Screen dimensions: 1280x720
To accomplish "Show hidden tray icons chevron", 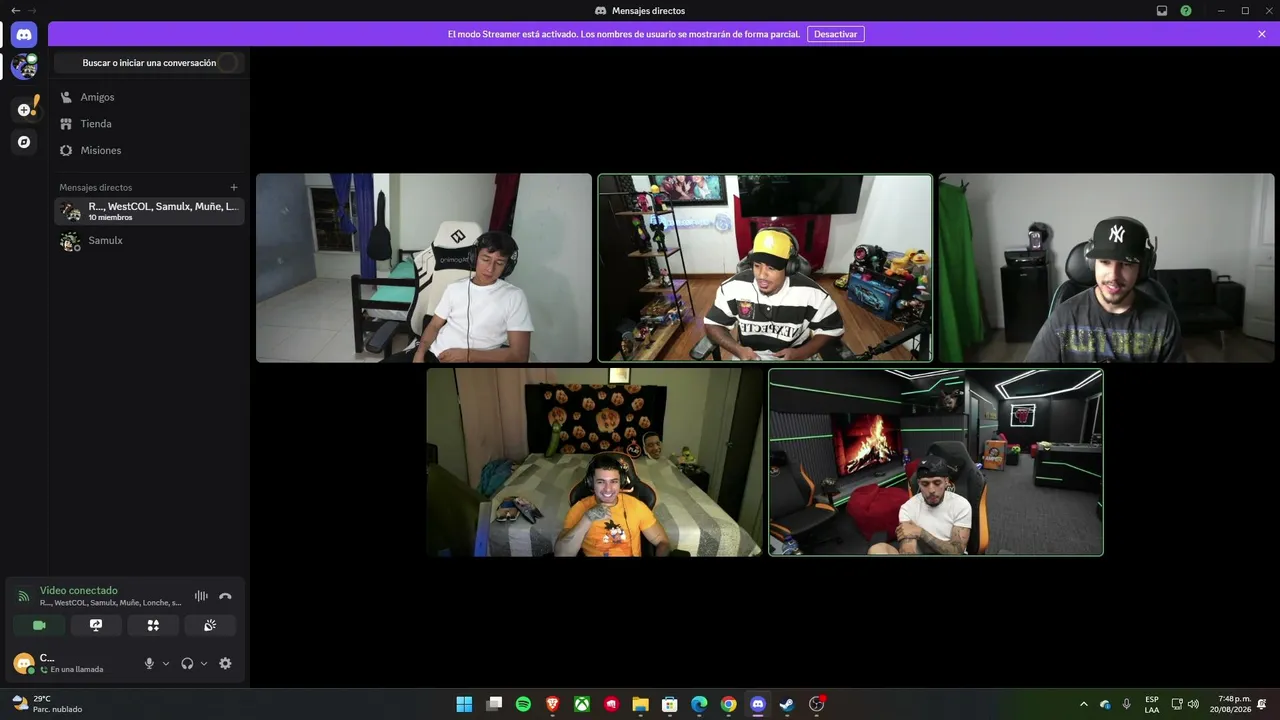I will point(1084,704).
